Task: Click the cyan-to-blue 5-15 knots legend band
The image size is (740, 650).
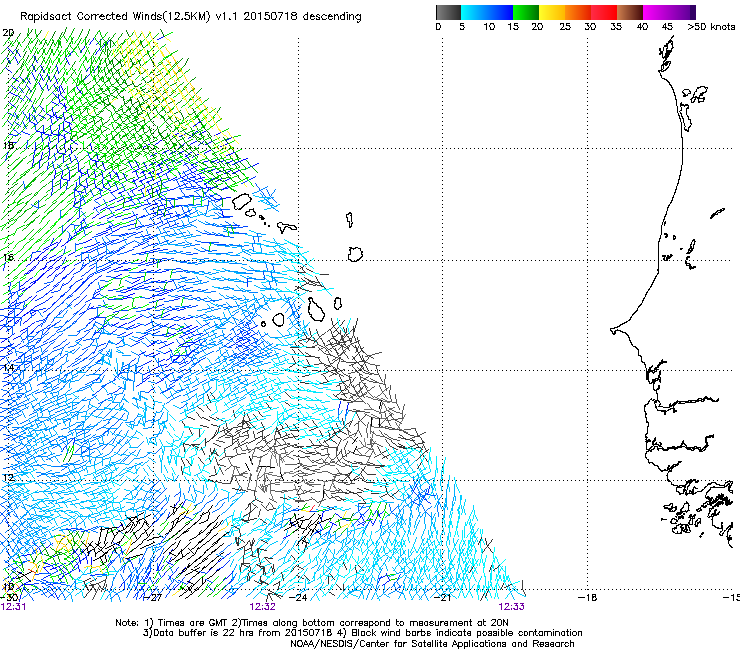Action: click(487, 12)
